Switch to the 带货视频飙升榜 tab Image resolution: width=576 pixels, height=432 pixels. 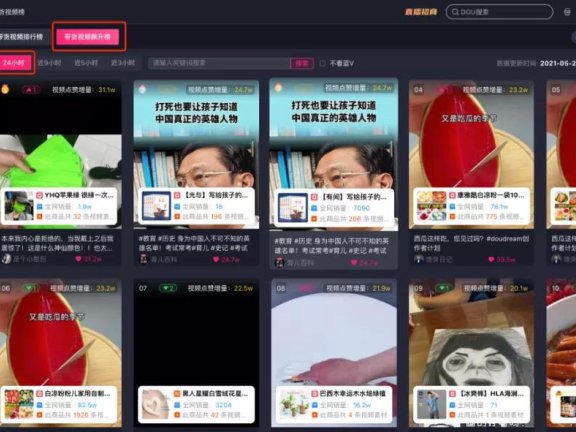pyautogui.click(x=87, y=37)
